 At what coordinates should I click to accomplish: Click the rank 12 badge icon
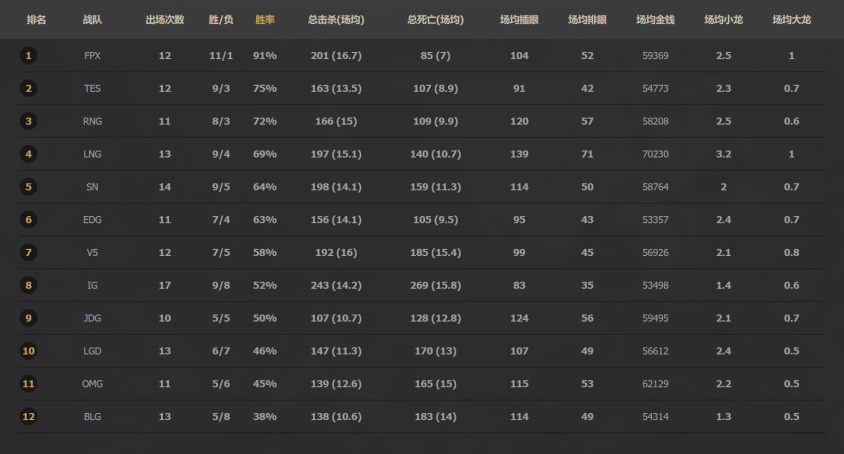coord(29,416)
